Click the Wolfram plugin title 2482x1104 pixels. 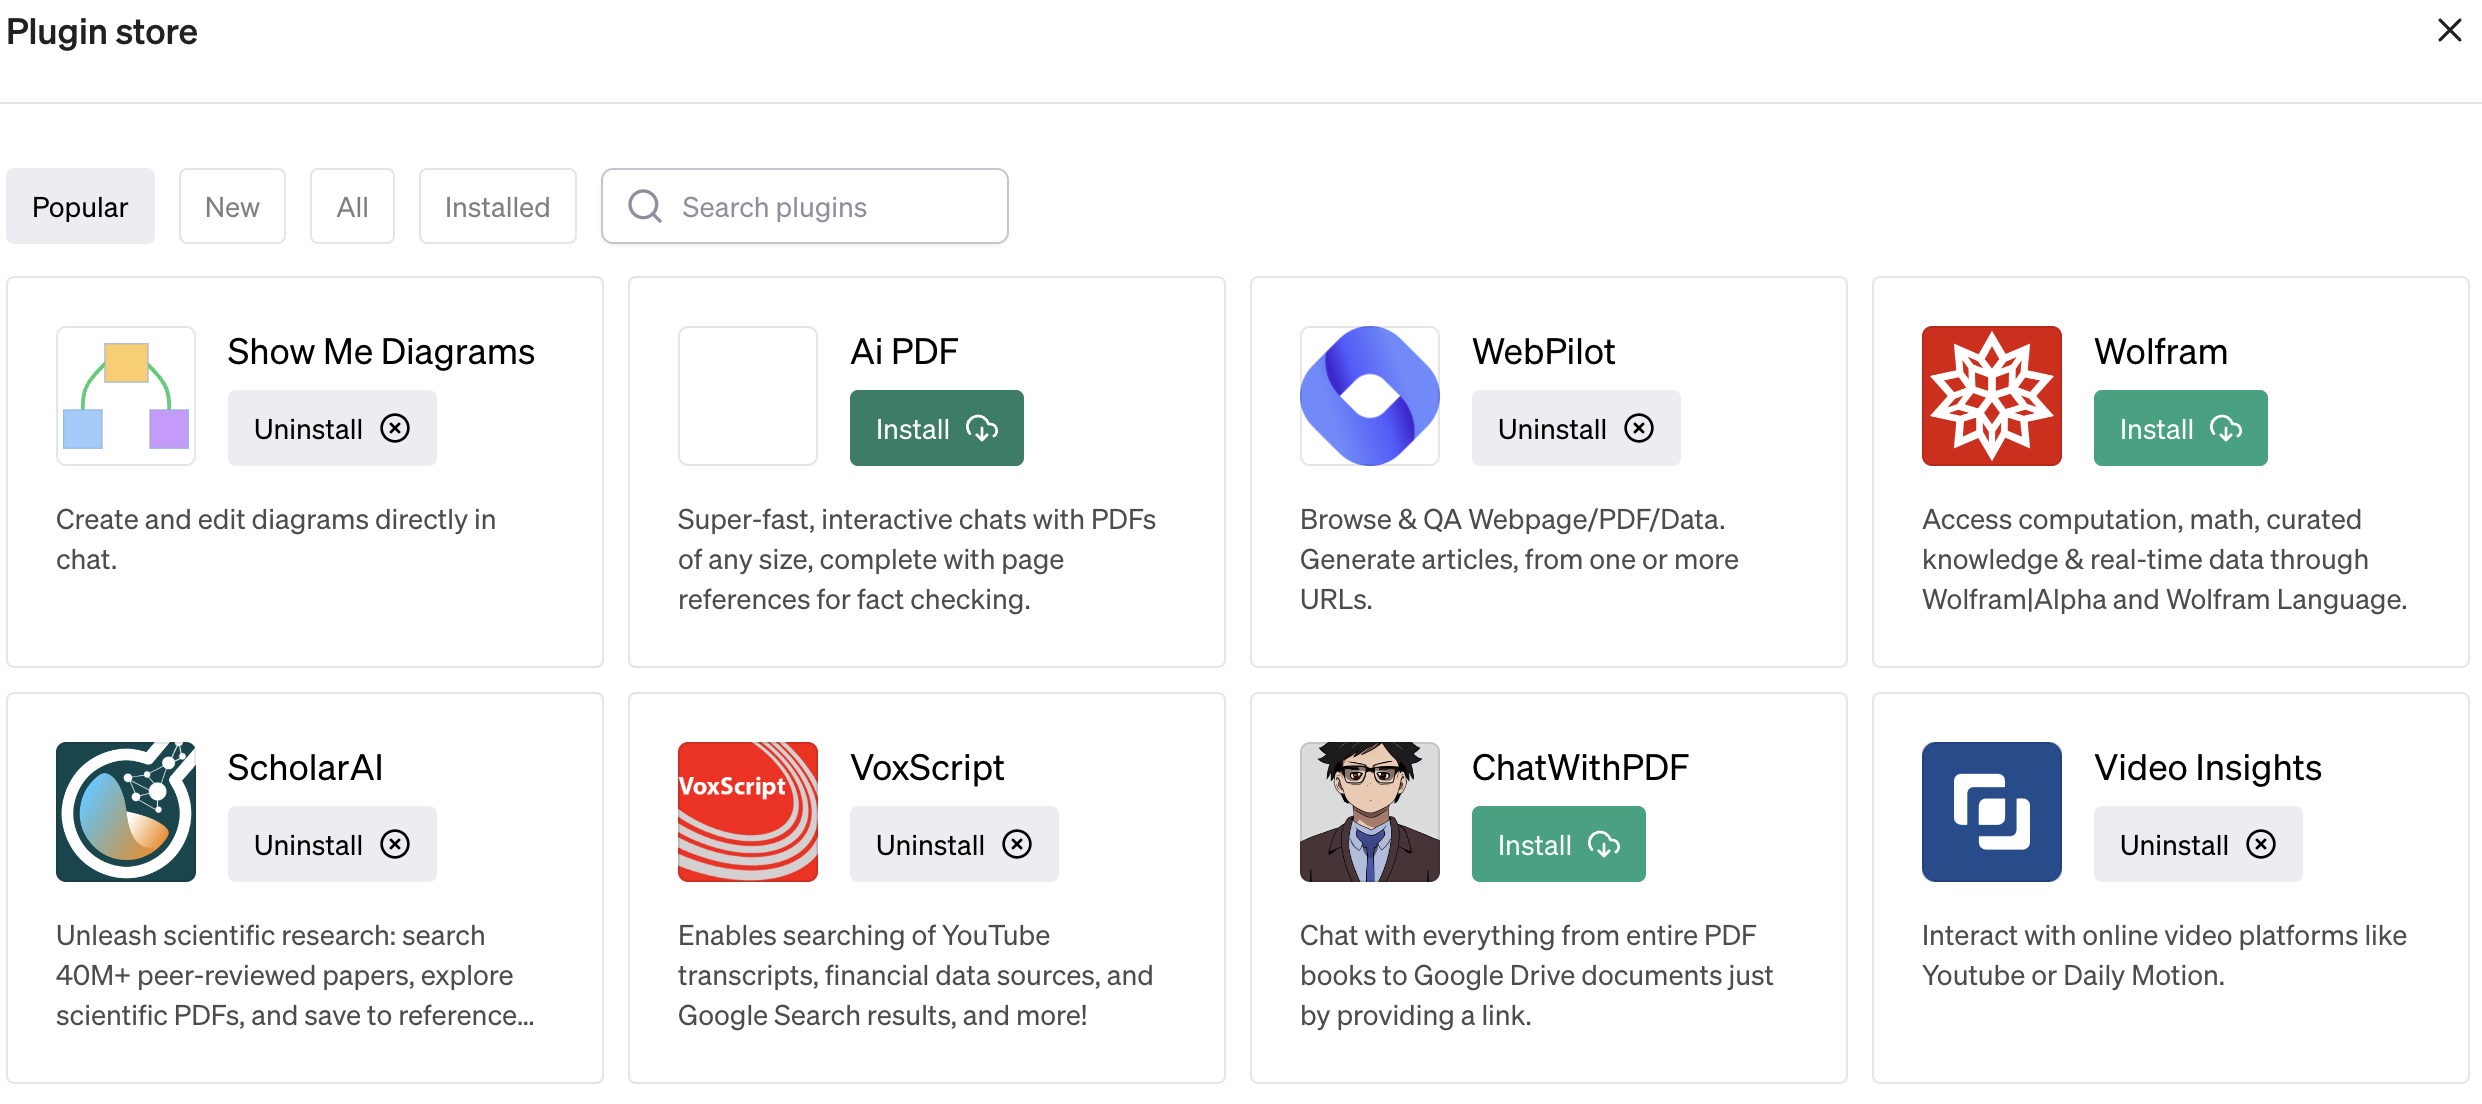point(2161,352)
